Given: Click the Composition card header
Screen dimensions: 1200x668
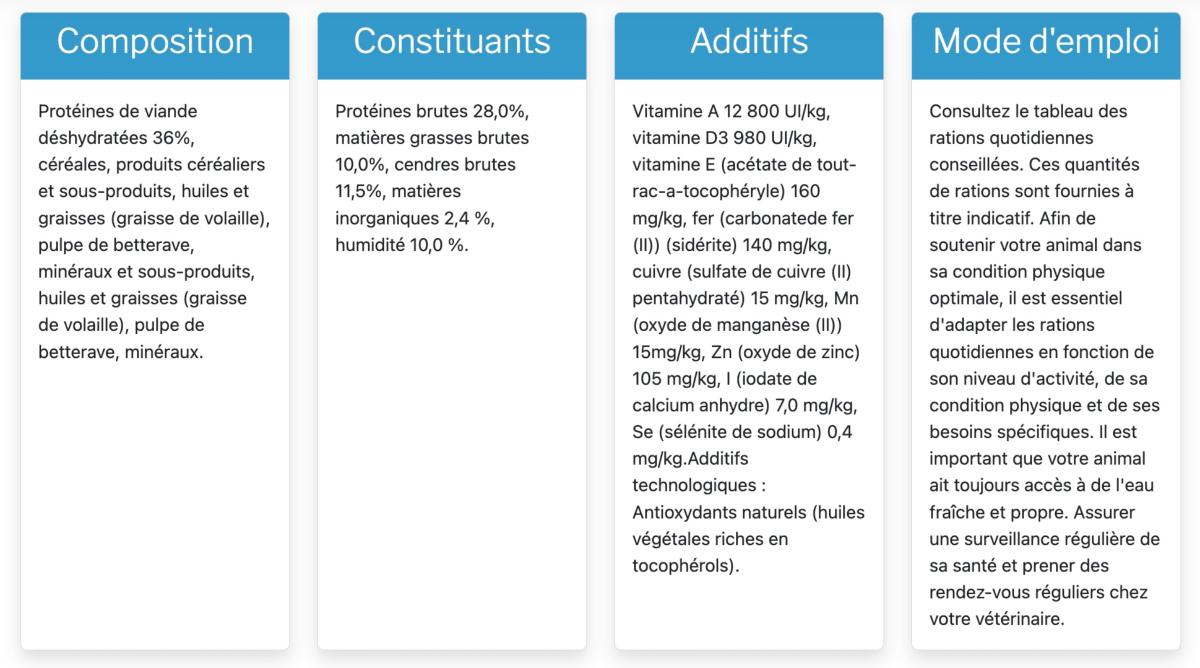Looking at the screenshot, I should pos(155,42).
